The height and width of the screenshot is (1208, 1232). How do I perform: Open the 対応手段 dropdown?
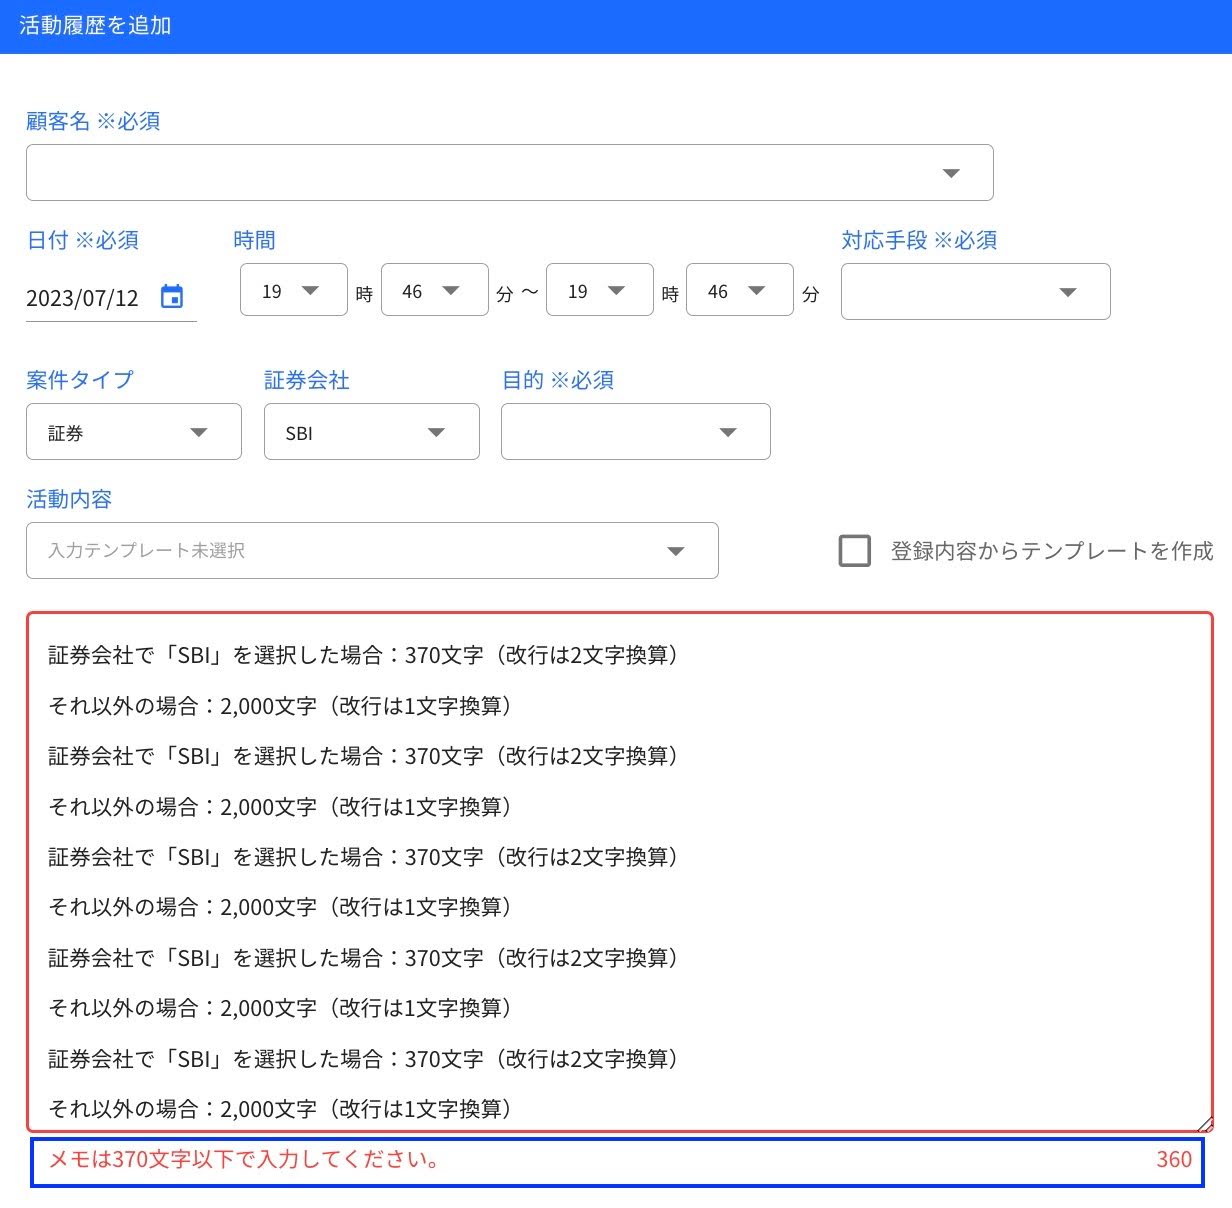coord(976,292)
